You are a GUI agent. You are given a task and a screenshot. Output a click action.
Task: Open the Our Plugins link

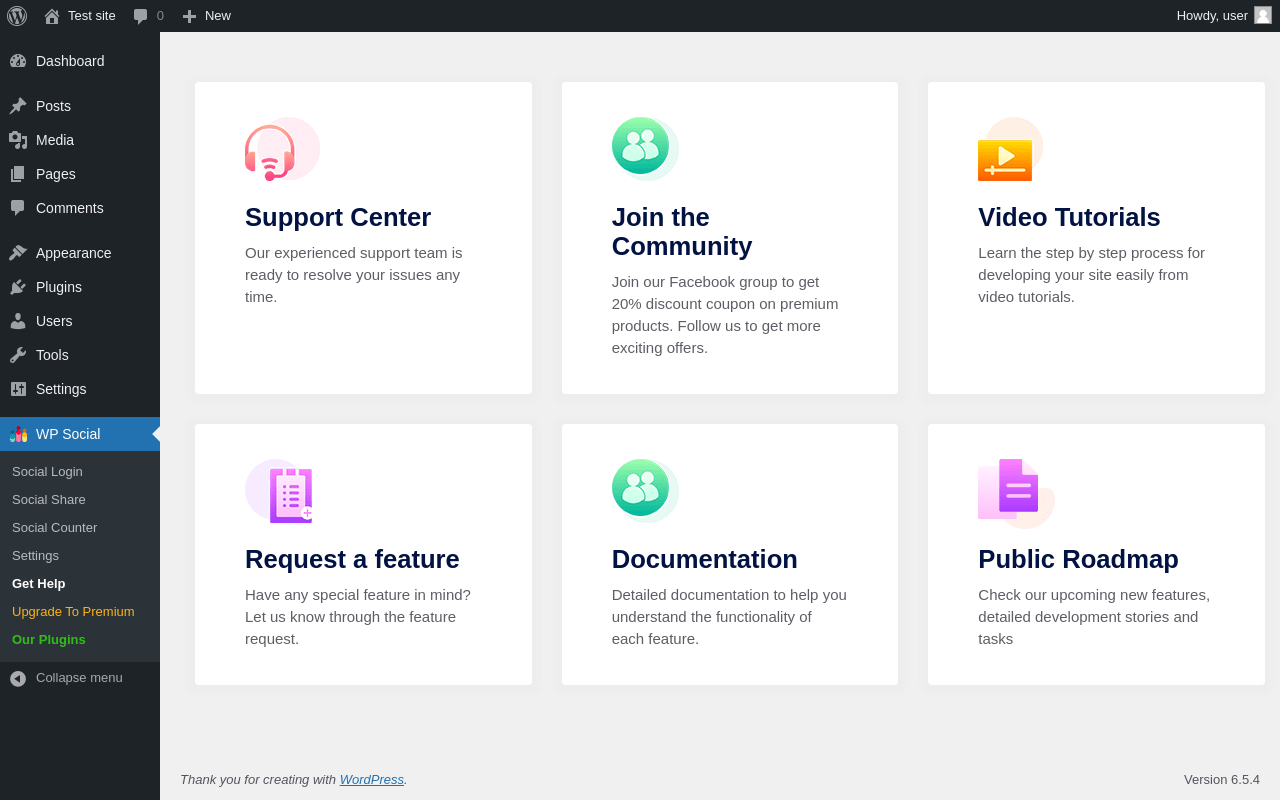[x=49, y=640]
